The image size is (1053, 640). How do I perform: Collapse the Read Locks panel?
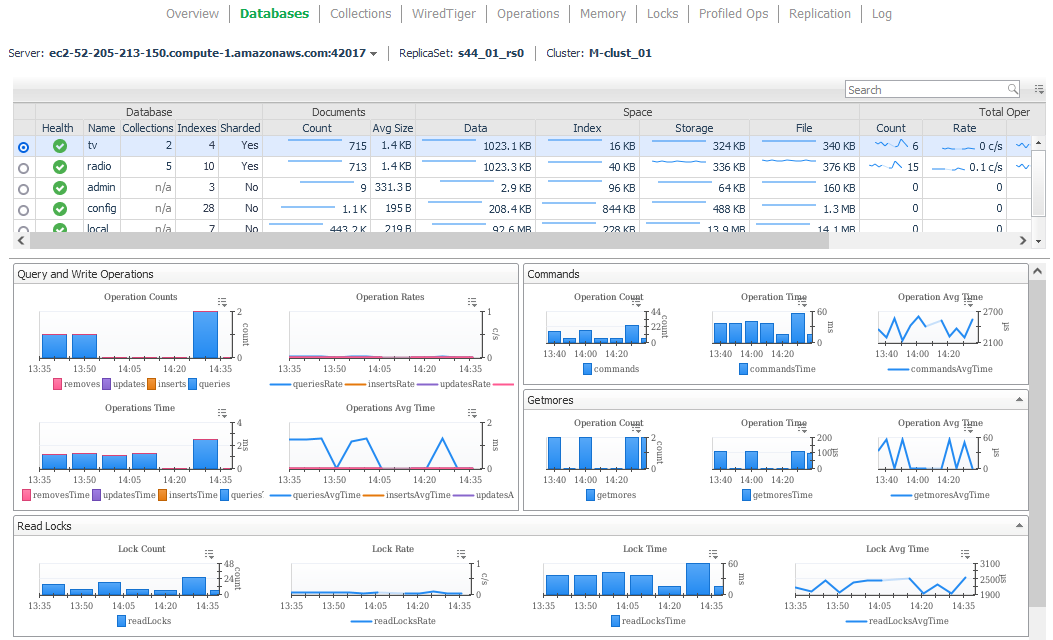[x=1019, y=525]
